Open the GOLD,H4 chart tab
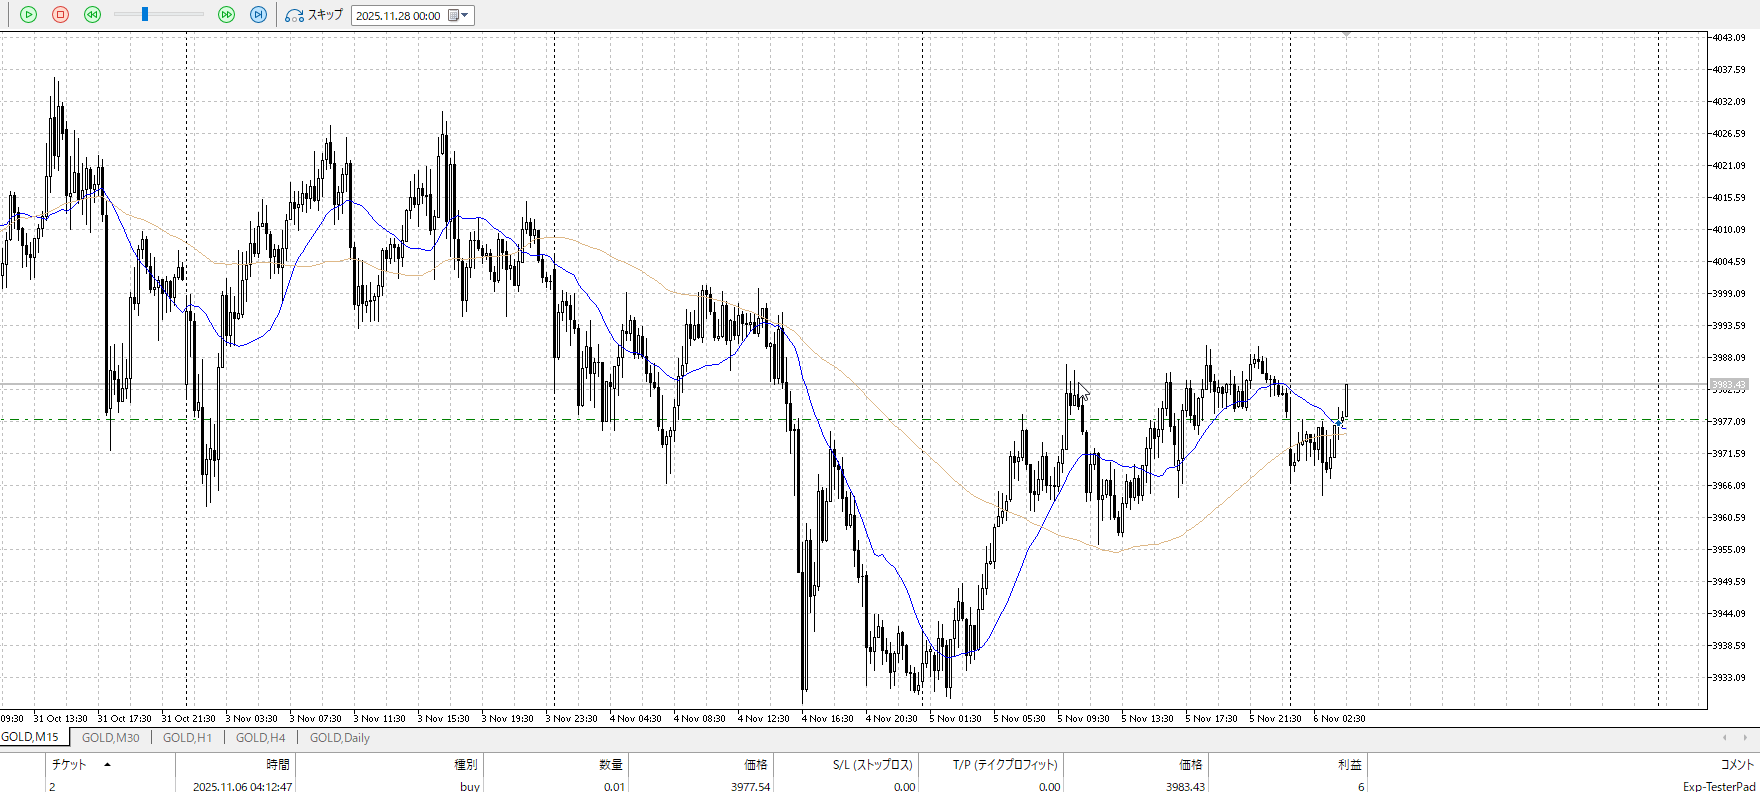The width and height of the screenshot is (1760, 792). click(x=260, y=738)
